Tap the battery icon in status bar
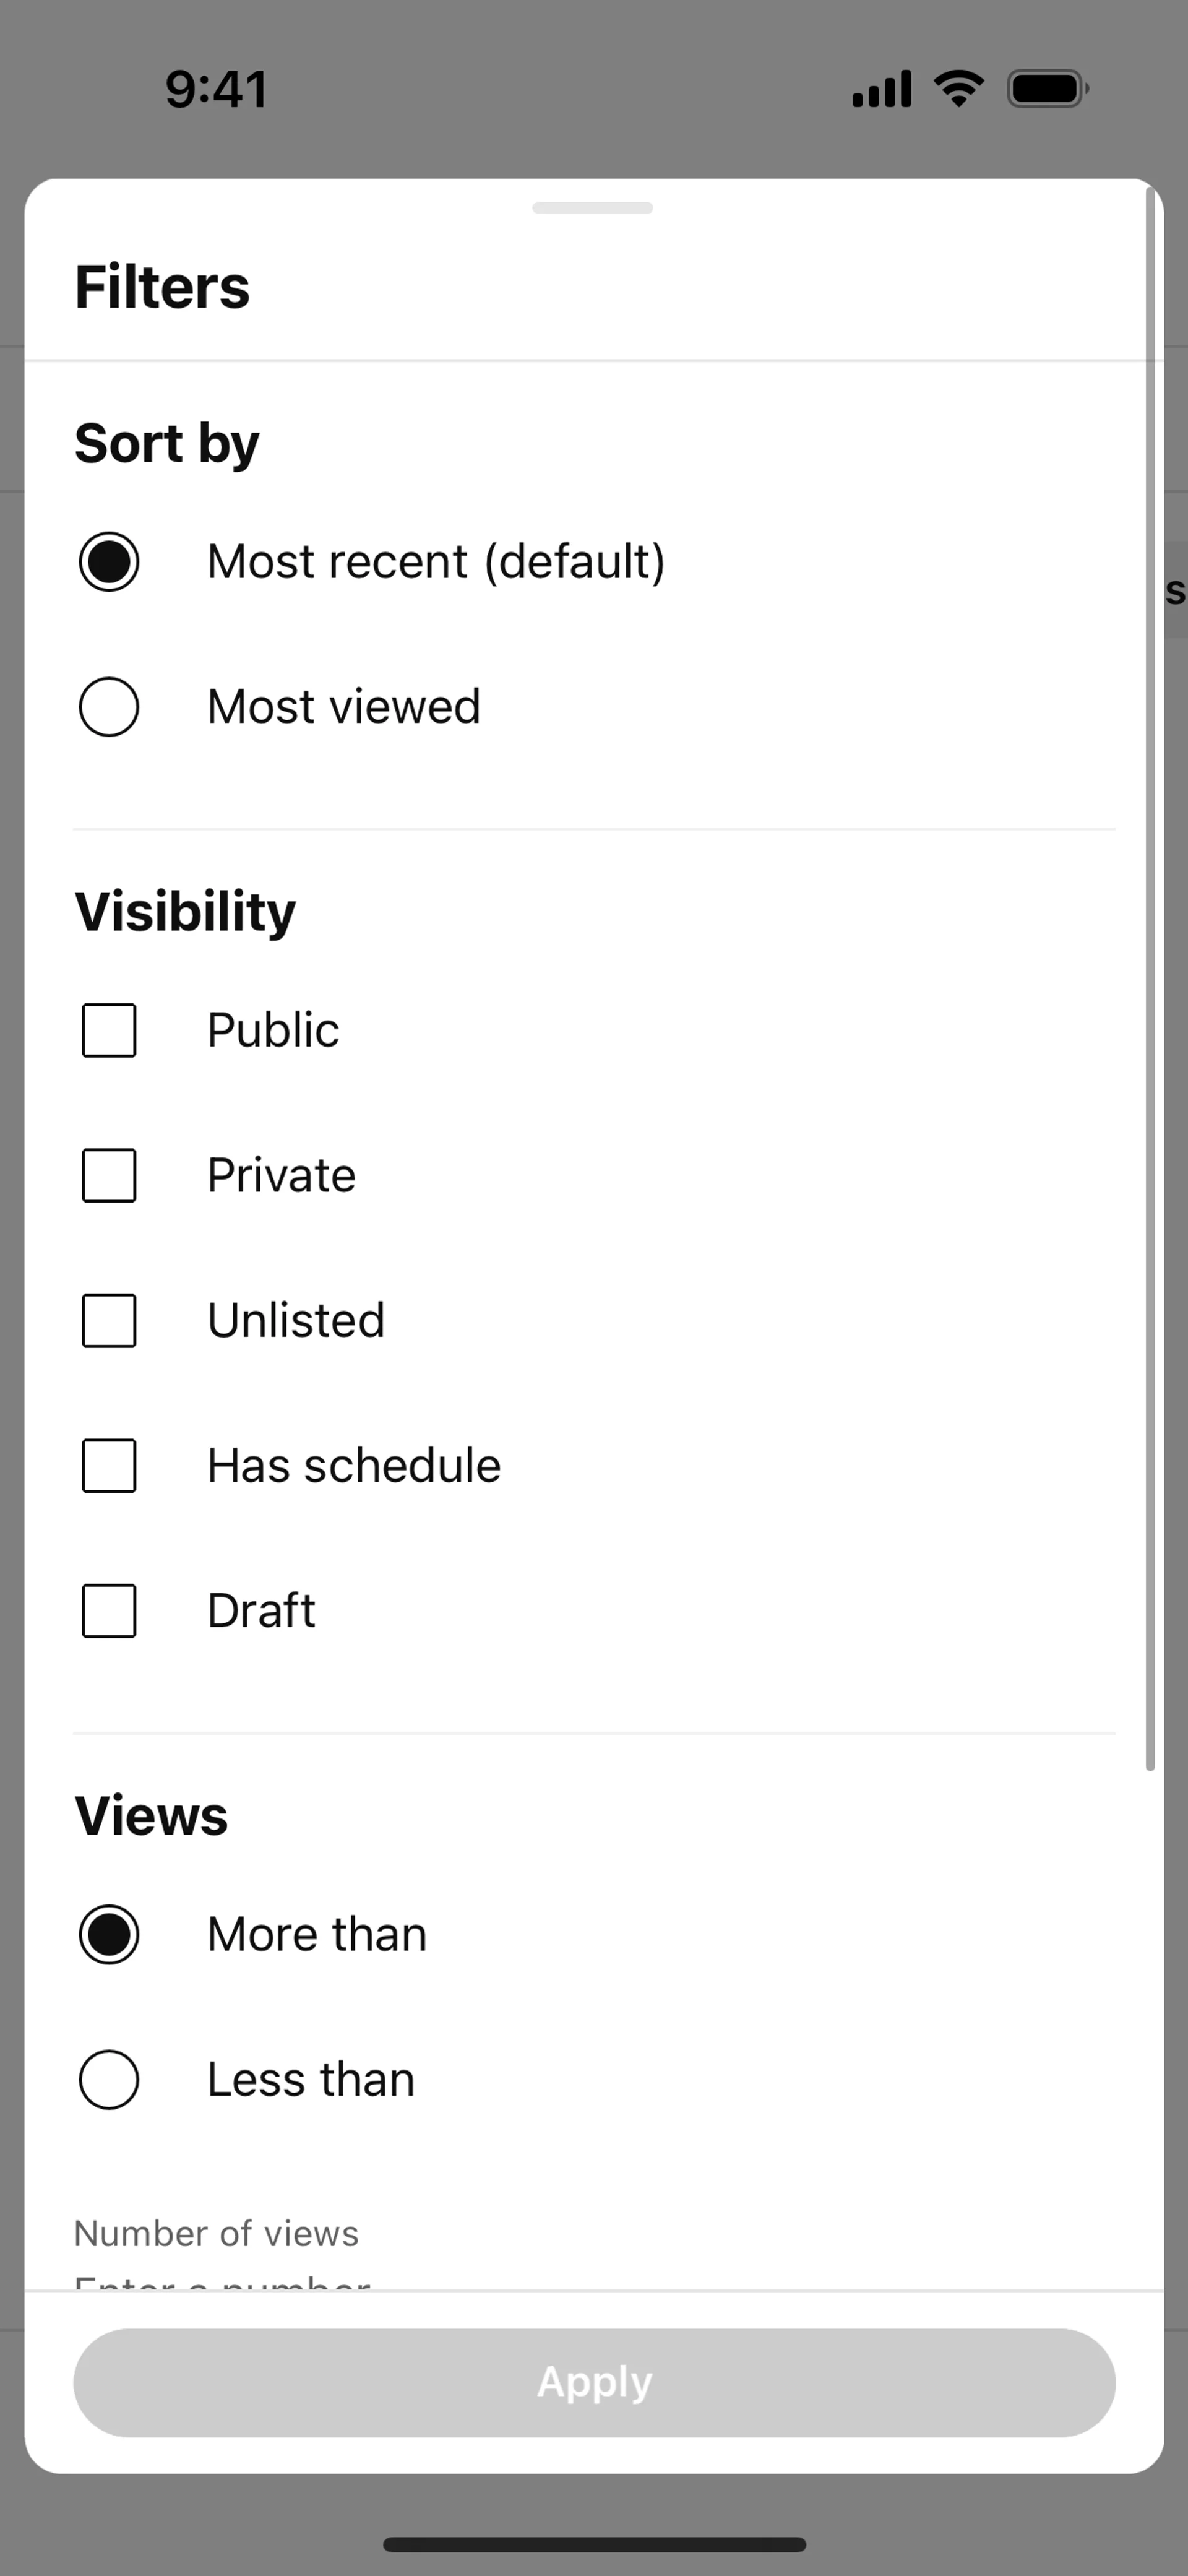 click(1046, 89)
